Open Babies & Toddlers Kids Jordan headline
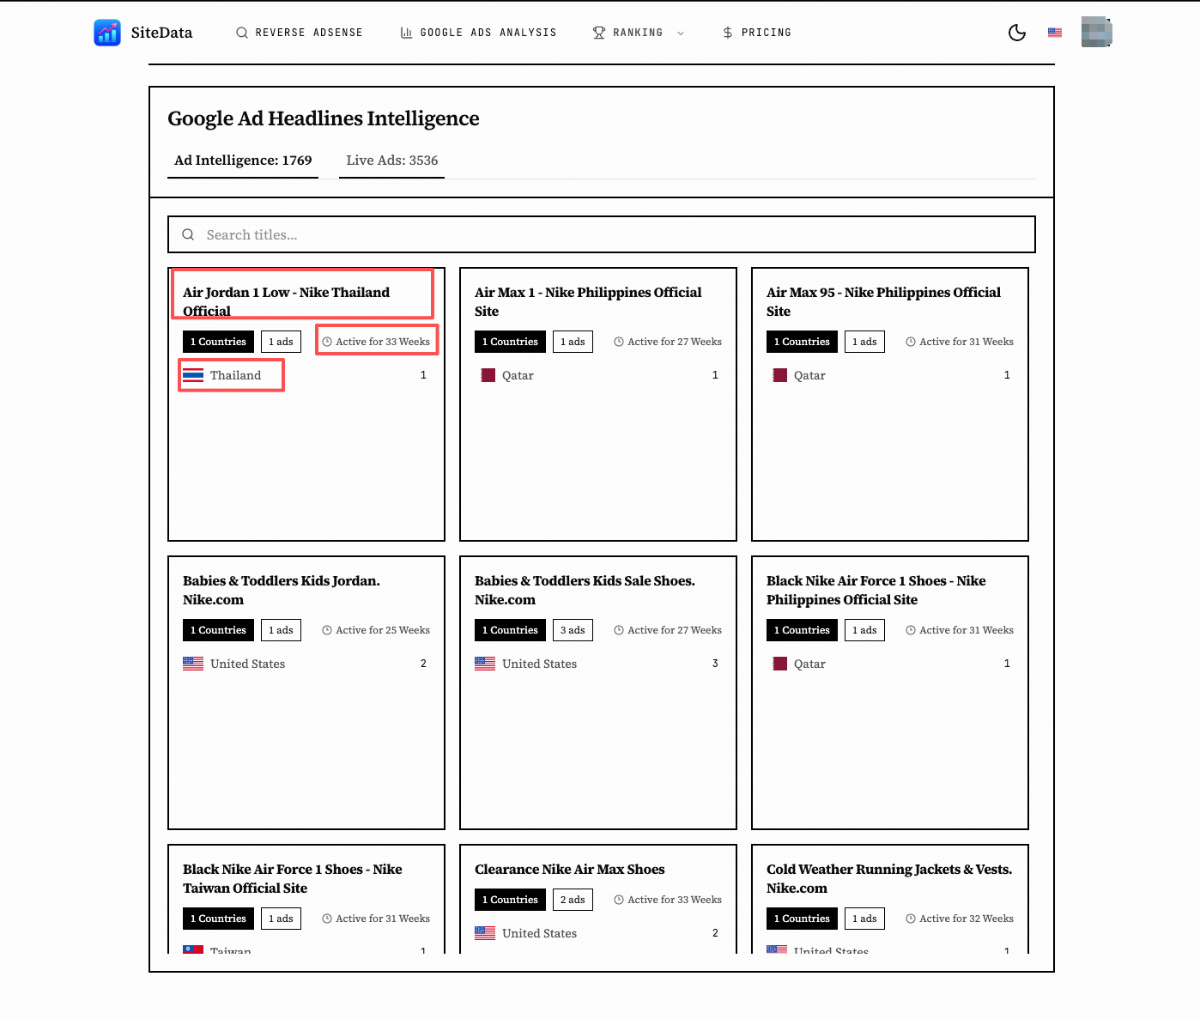The image size is (1200, 1019). click(281, 590)
